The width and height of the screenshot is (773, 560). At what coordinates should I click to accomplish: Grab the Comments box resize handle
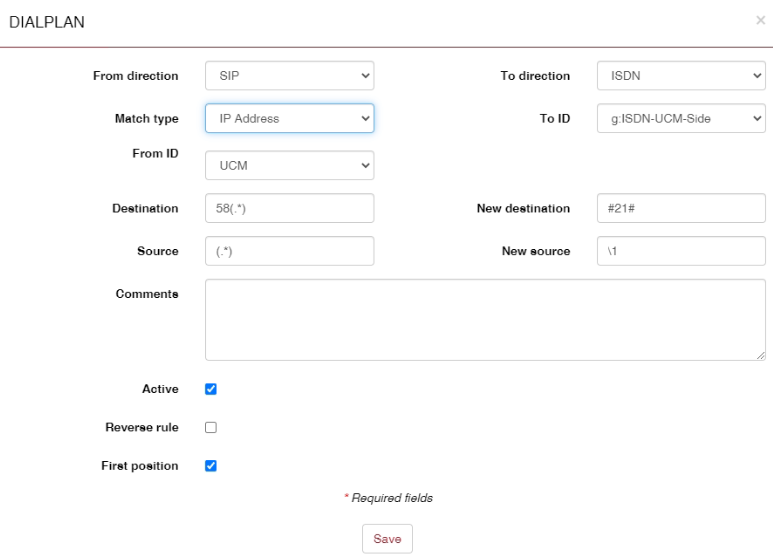point(761,355)
